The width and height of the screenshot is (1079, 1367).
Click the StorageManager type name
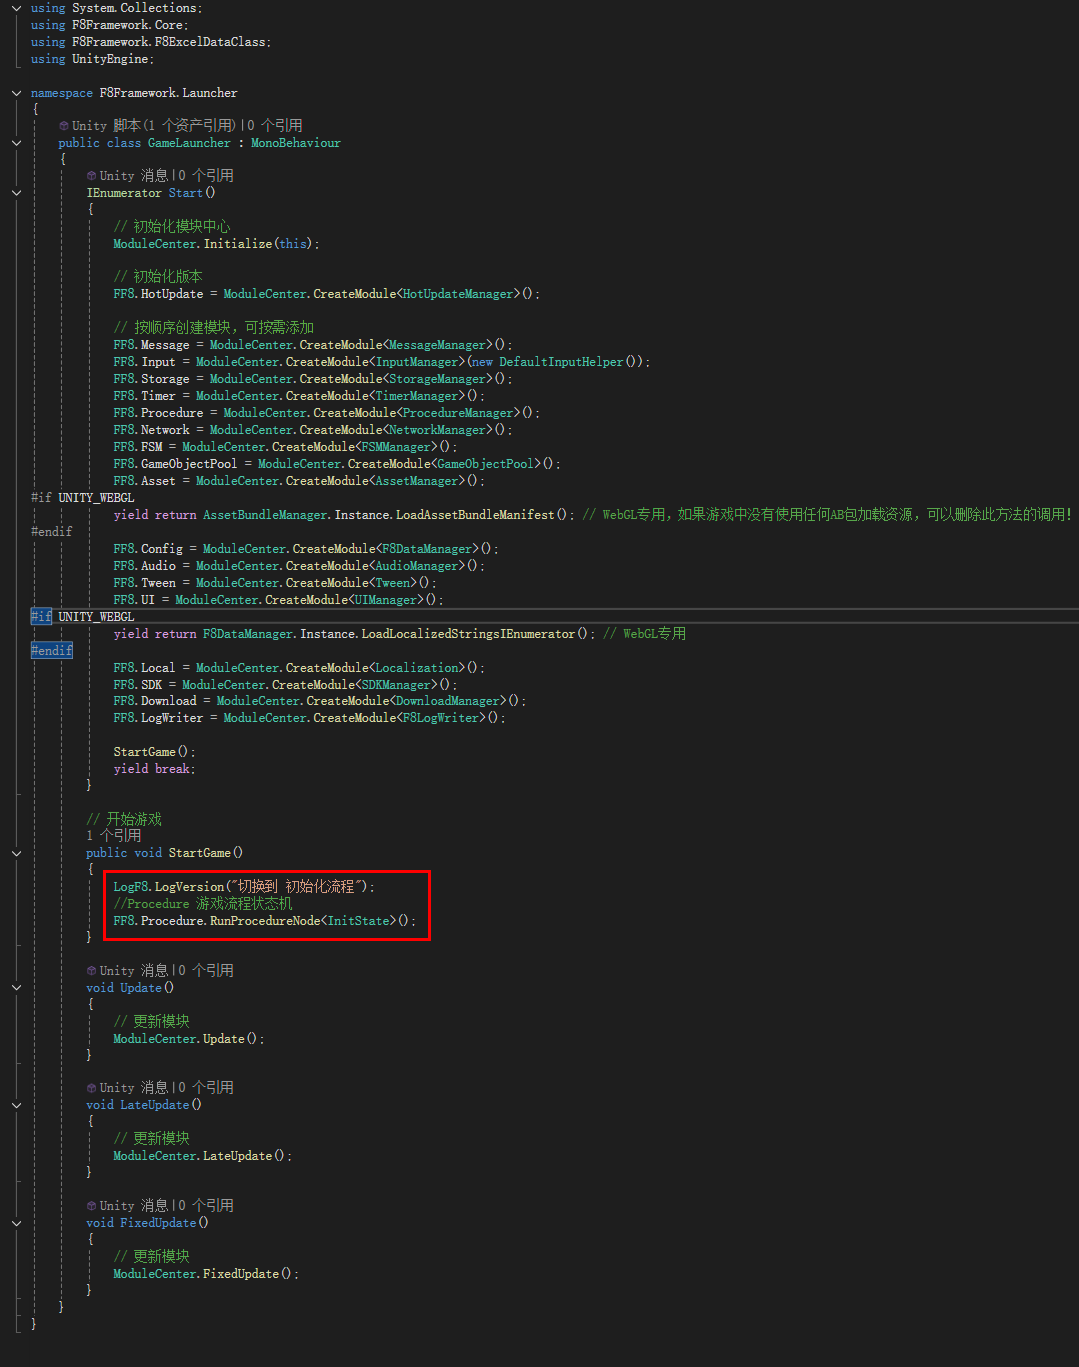tap(437, 379)
